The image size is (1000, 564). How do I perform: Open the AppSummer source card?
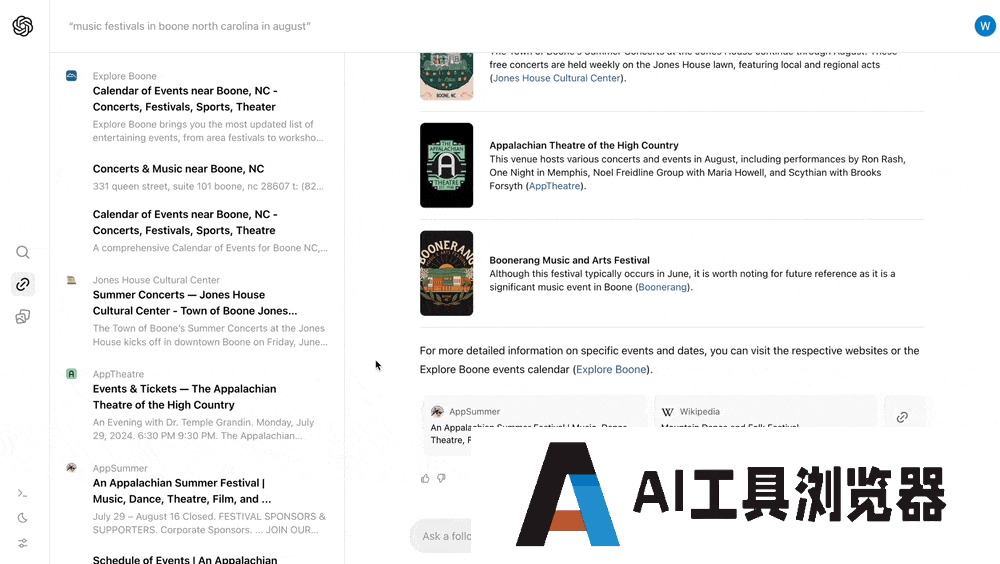click(x=534, y=425)
